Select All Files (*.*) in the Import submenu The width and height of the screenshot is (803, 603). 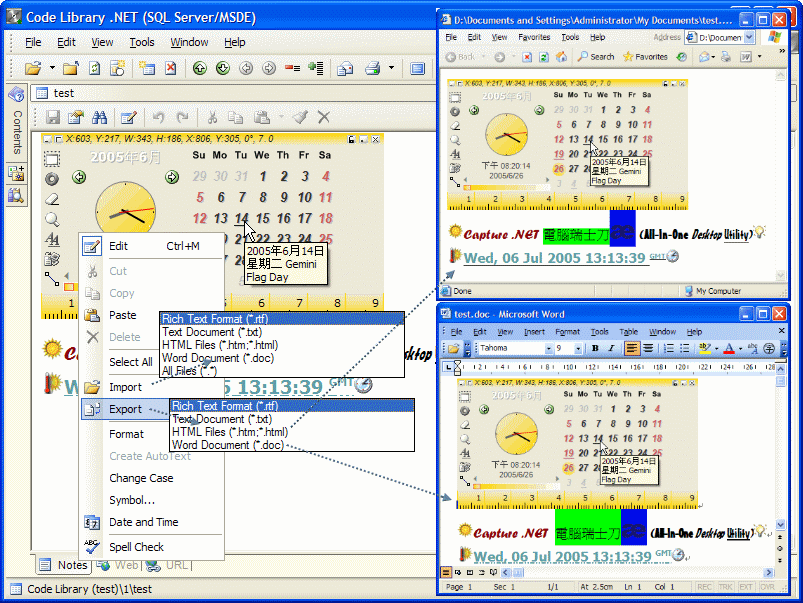point(282,371)
